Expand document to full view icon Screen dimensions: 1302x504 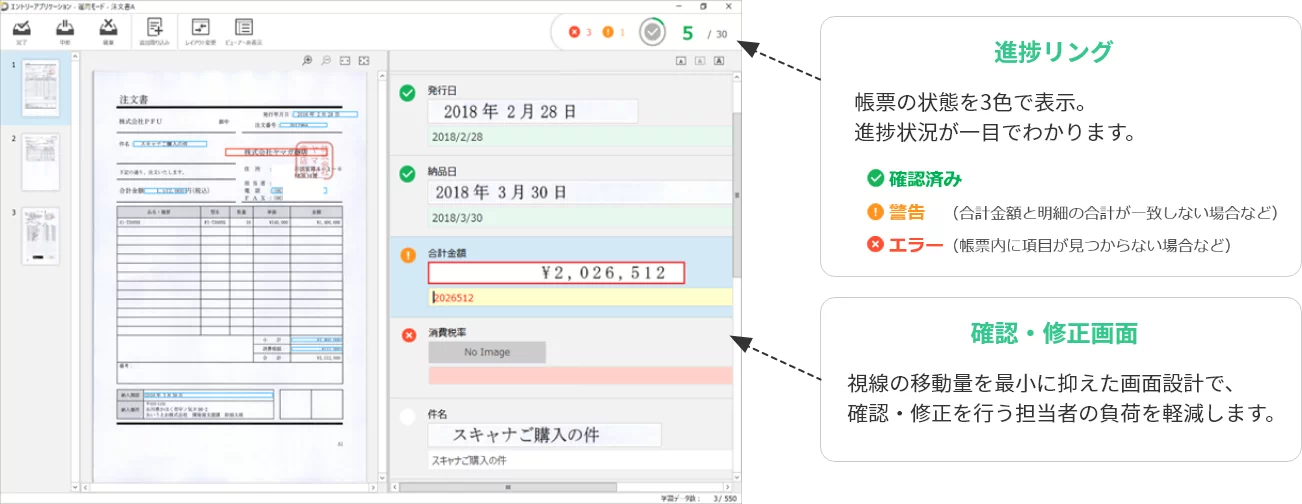pos(364,61)
